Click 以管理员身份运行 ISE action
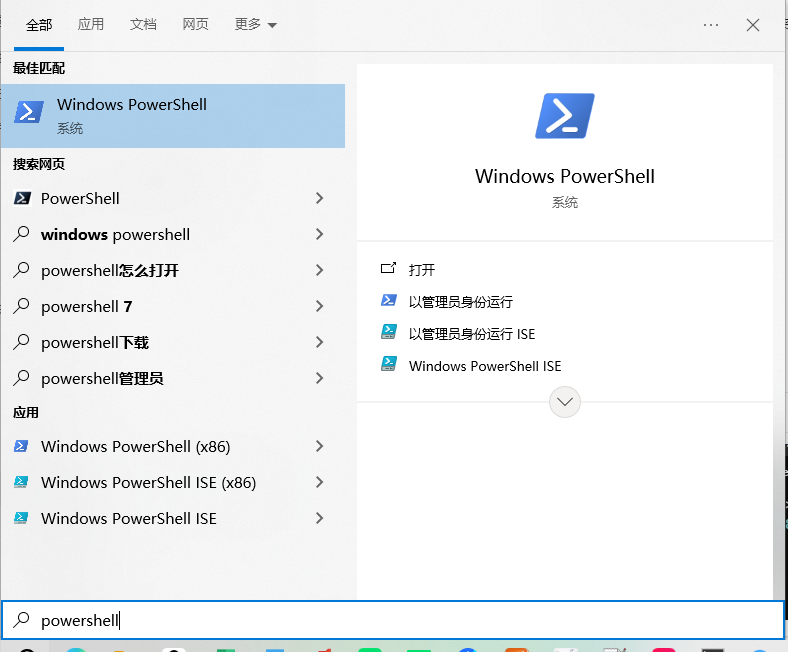 click(x=472, y=334)
